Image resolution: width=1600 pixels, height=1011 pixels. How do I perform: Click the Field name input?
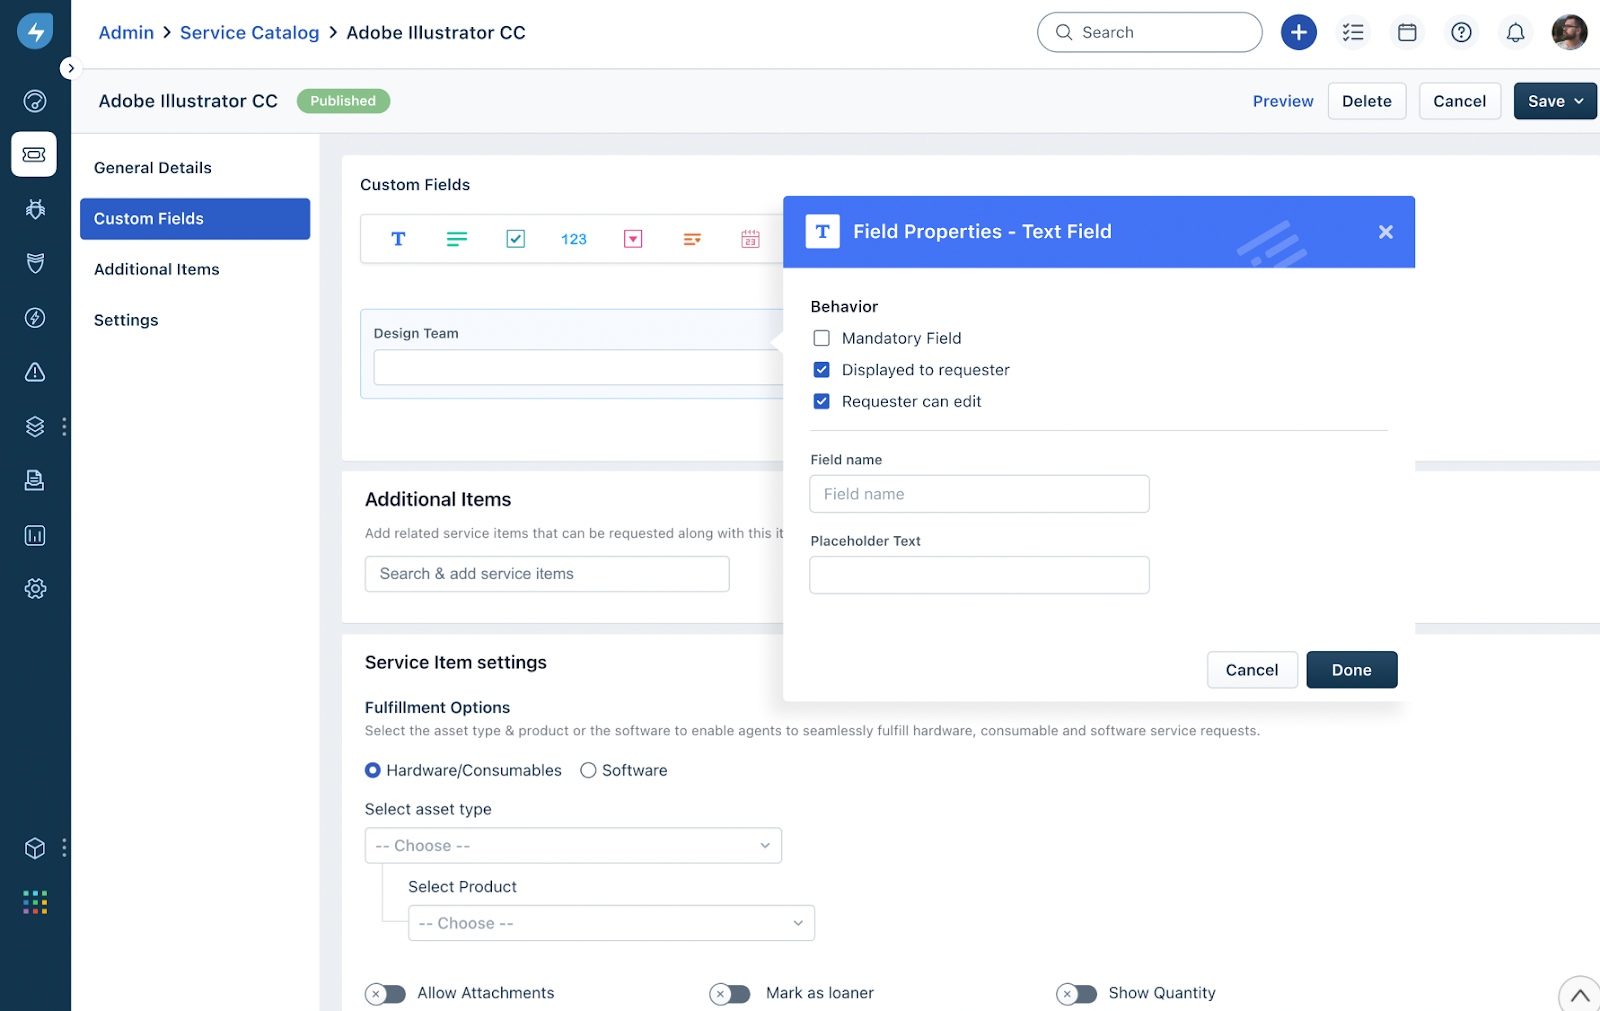pos(979,494)
